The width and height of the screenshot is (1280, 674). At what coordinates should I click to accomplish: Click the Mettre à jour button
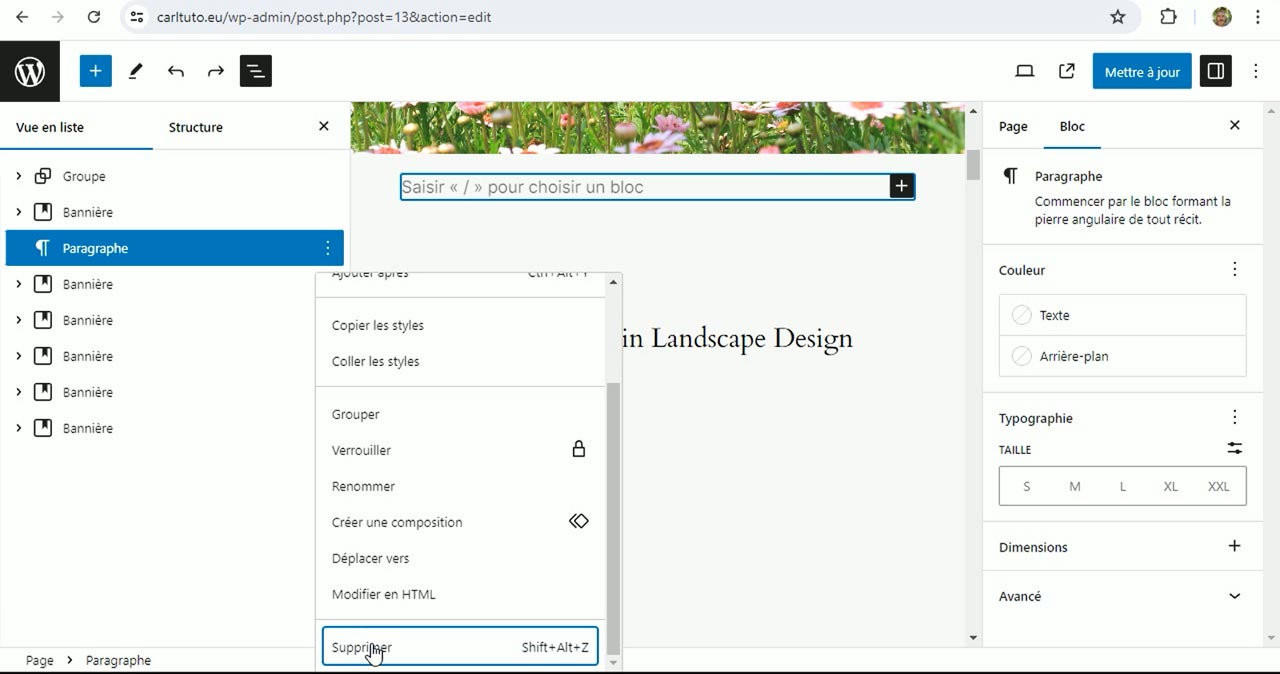click(x=1142, y=72)
